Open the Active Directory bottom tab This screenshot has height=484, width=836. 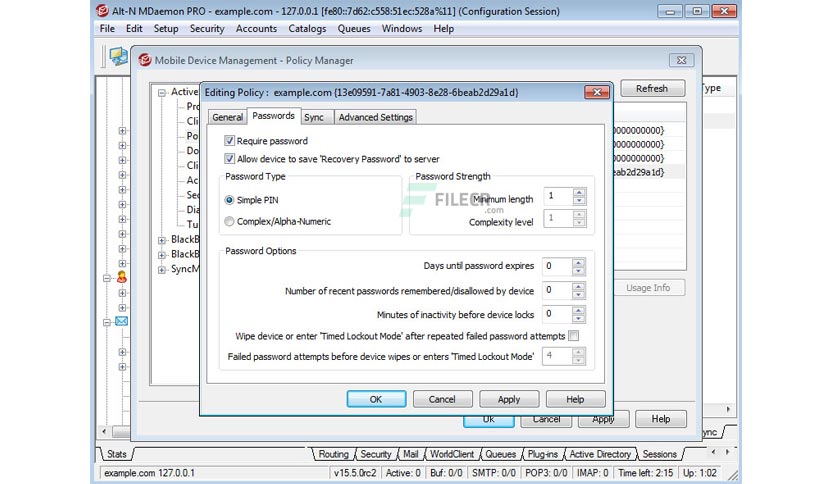600,454
